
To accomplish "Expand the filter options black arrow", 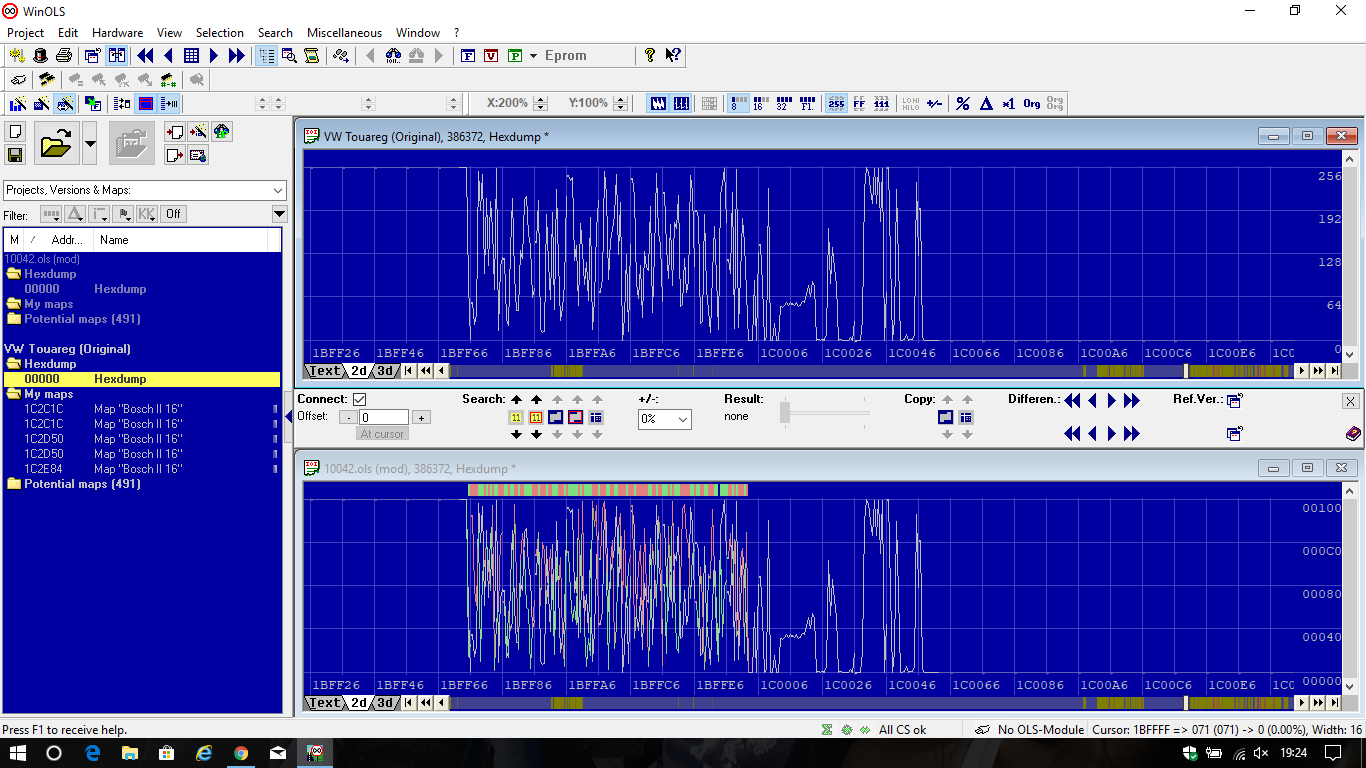I will point(279,214).
